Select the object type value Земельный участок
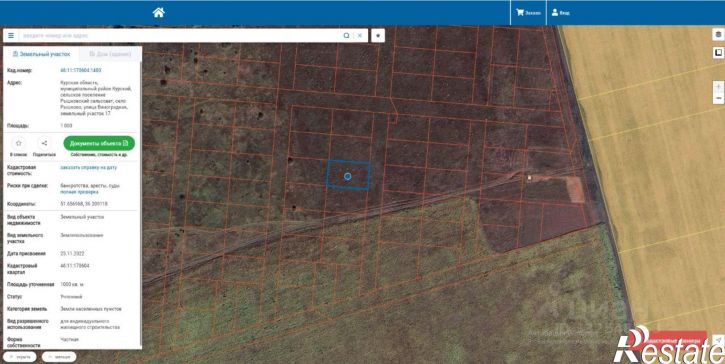Screen dimensions: 725x364 tap(82, 216)
